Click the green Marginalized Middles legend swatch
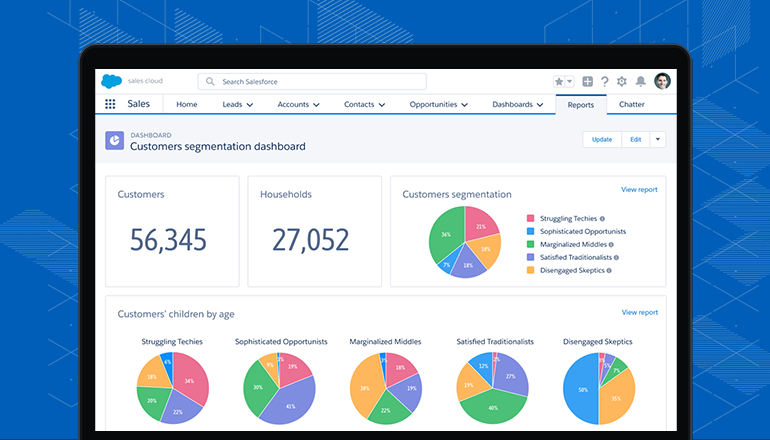 click(530, 244)
